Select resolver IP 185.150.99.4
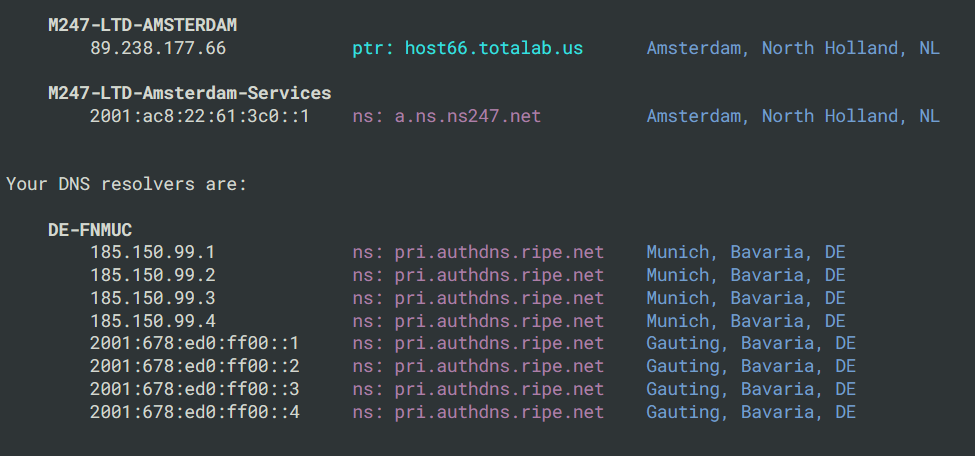This screenshot has height=456, width=975. (x=152, y=321)
